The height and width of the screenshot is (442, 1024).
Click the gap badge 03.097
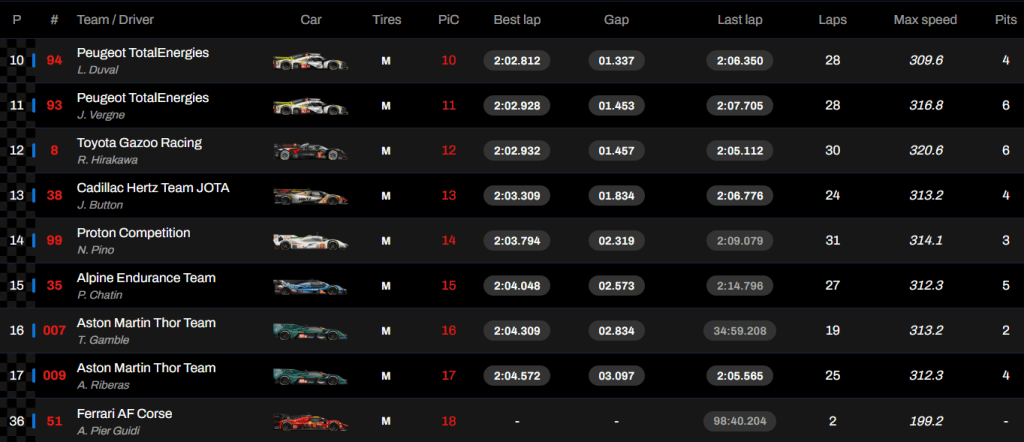pos(616,376)
